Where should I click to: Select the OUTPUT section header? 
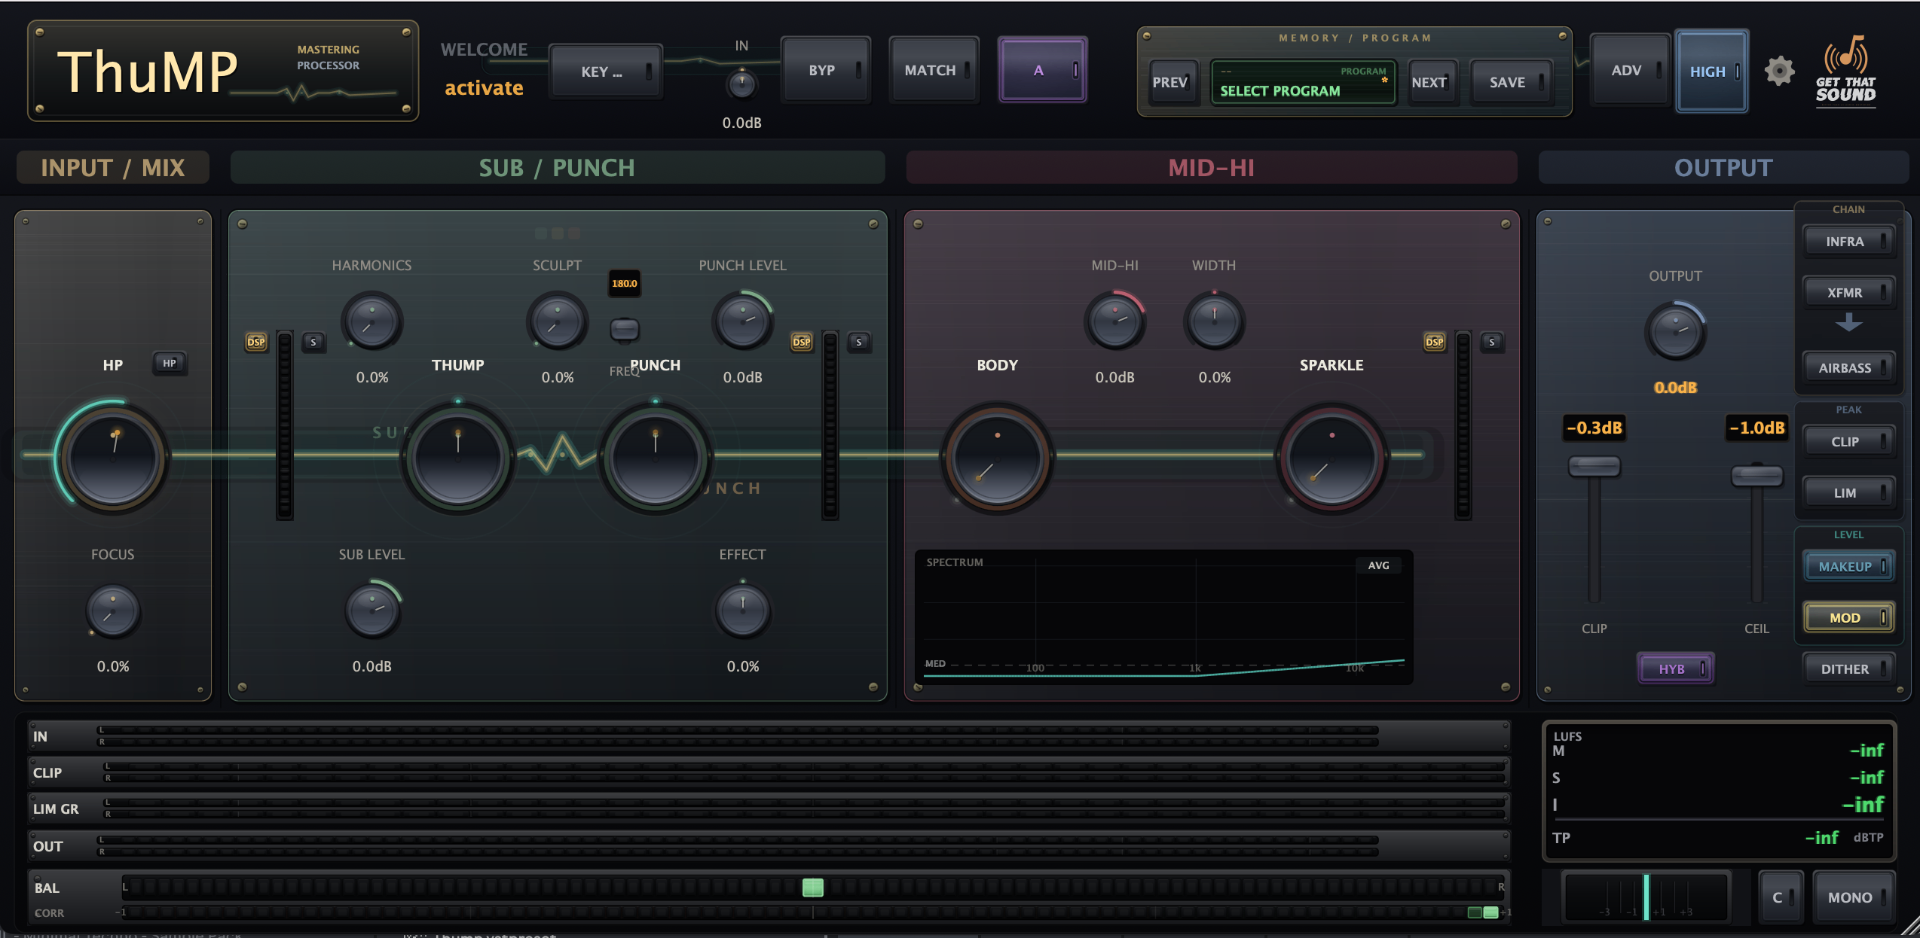click(1723, 167)
